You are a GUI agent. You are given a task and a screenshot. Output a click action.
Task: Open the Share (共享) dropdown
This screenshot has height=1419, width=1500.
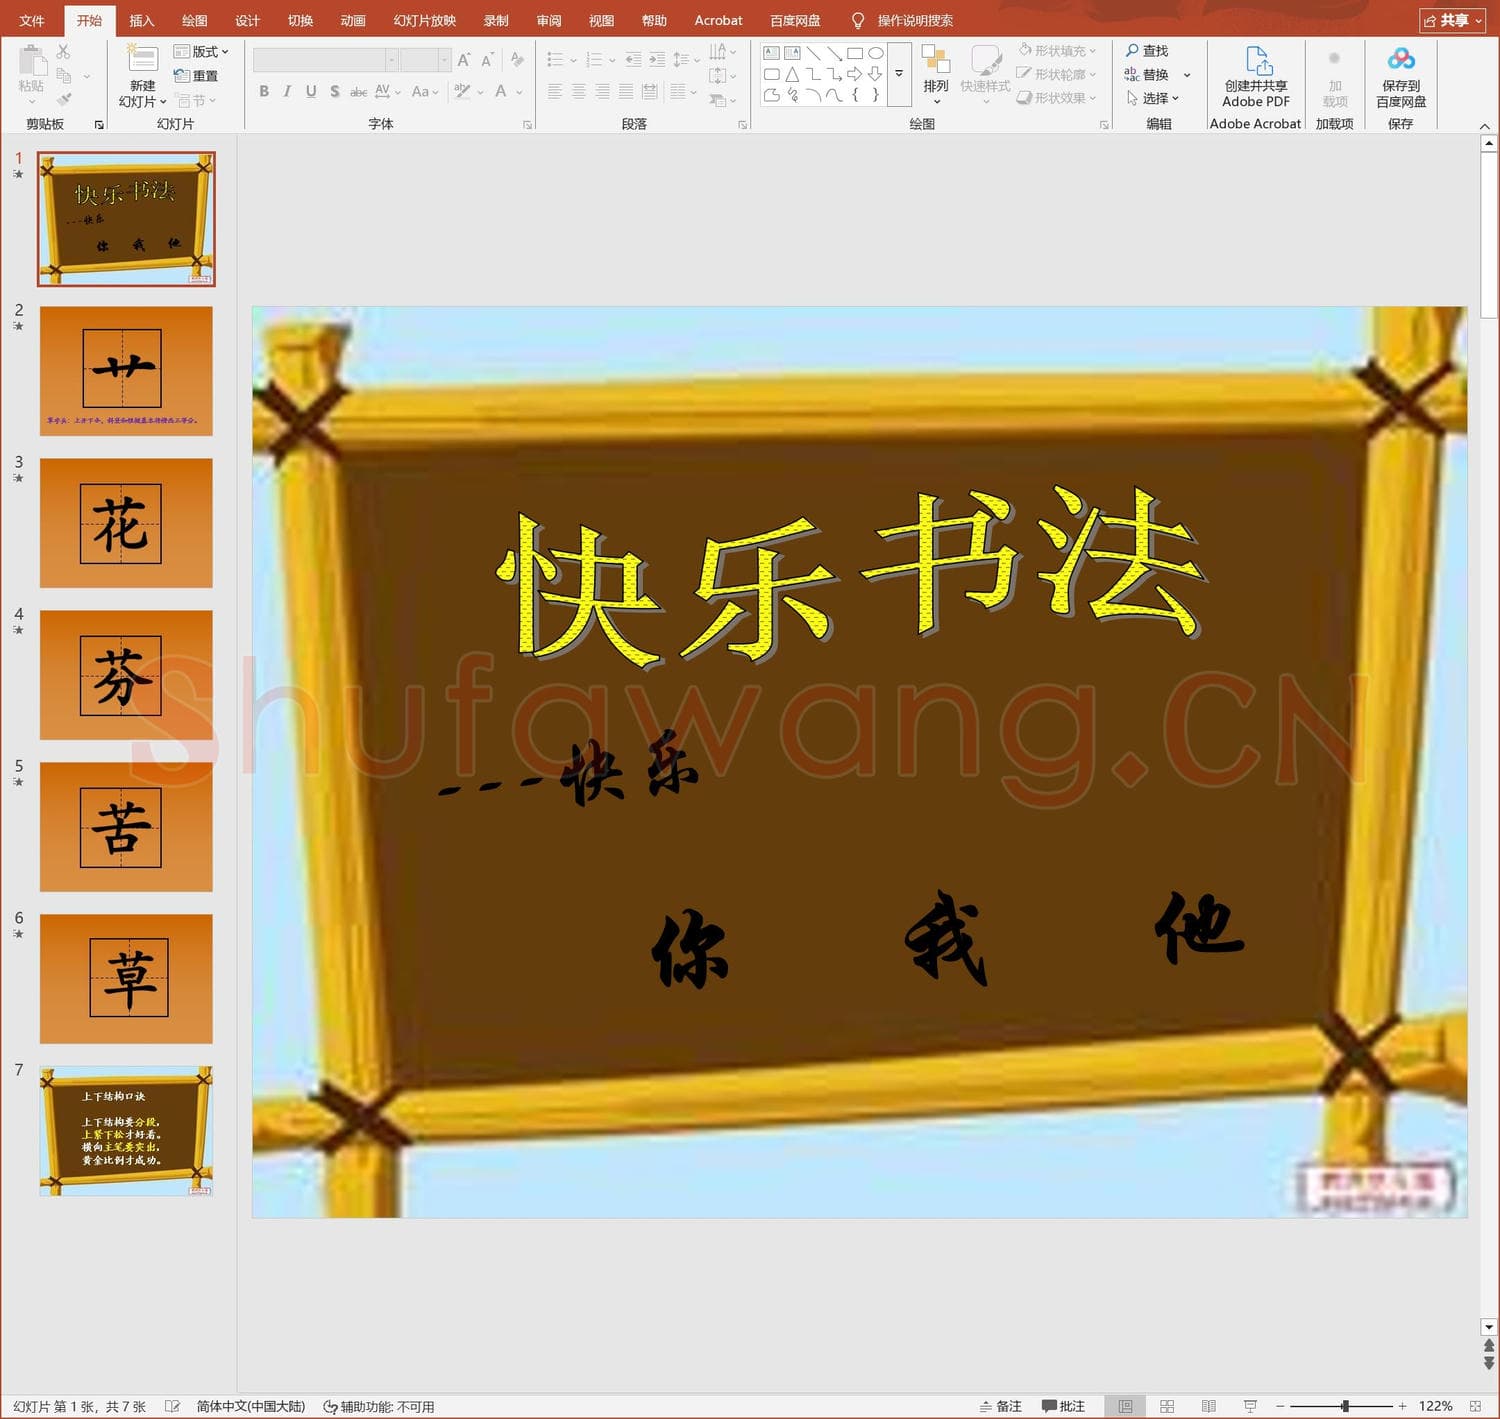1452,20
